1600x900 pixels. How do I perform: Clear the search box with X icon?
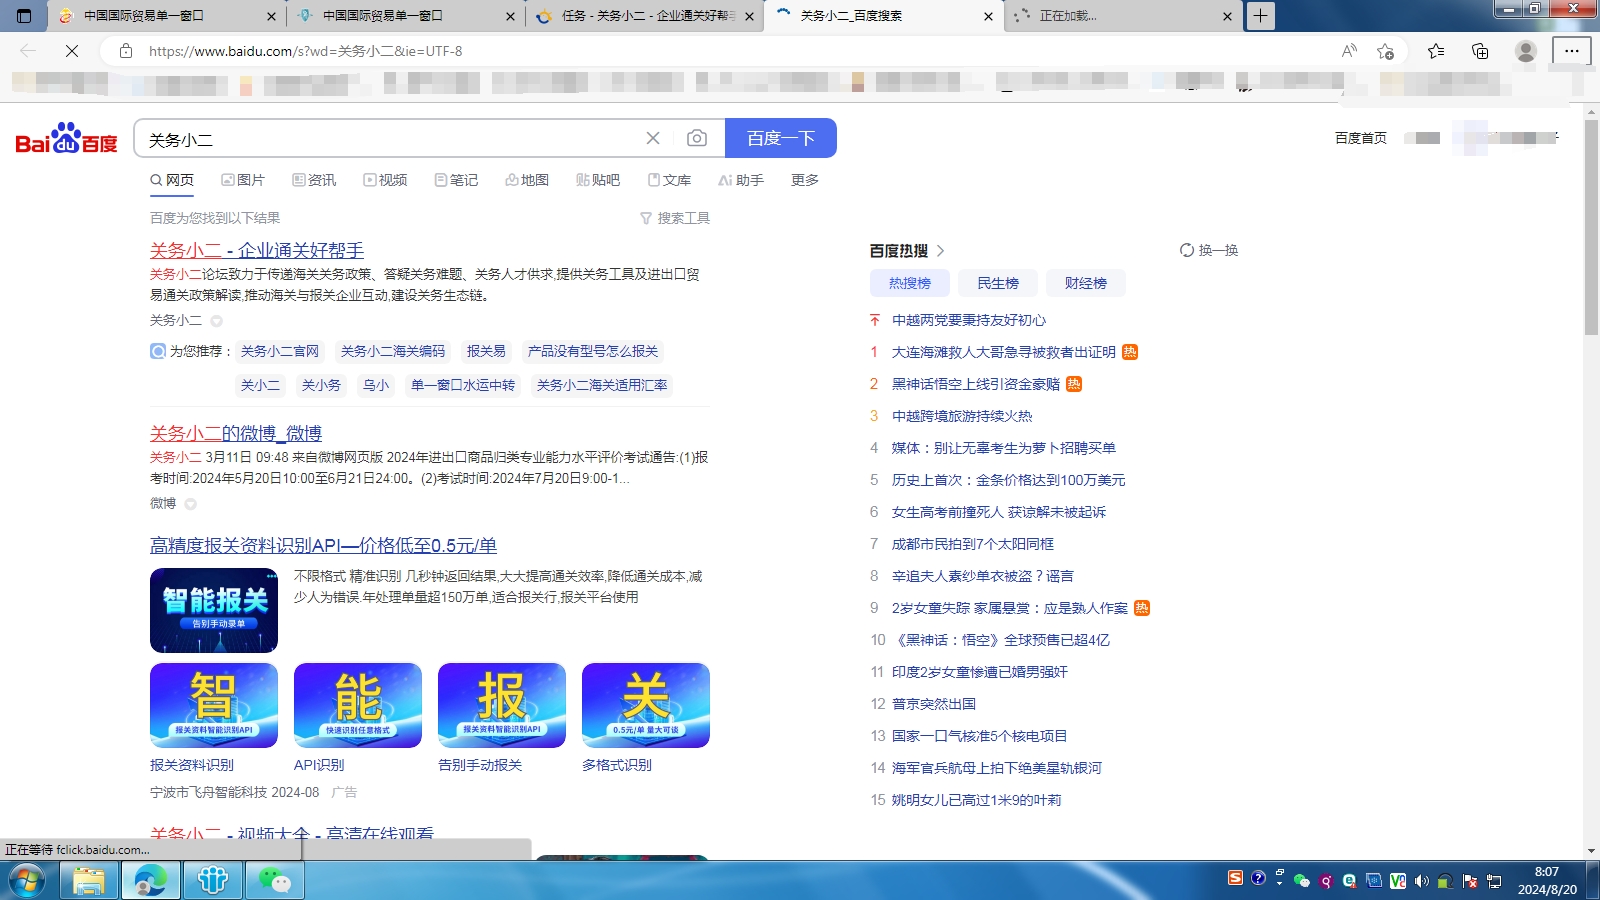653,138
